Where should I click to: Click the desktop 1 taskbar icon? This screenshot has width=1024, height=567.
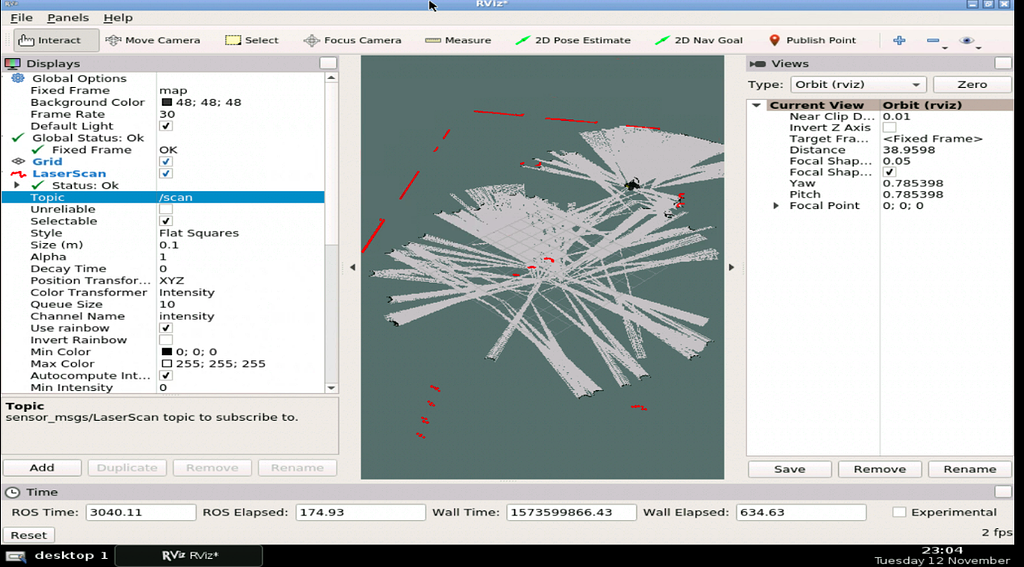click(18, 557)
